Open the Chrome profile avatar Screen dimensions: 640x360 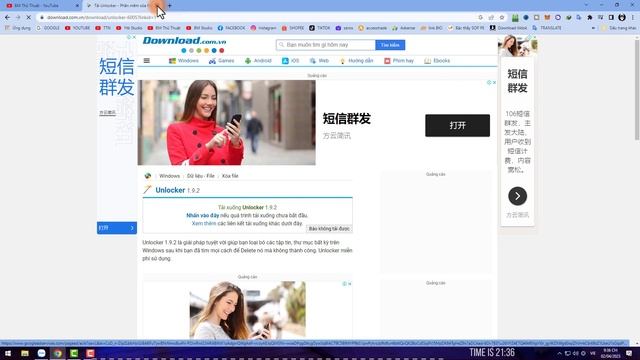coord(622,18)
